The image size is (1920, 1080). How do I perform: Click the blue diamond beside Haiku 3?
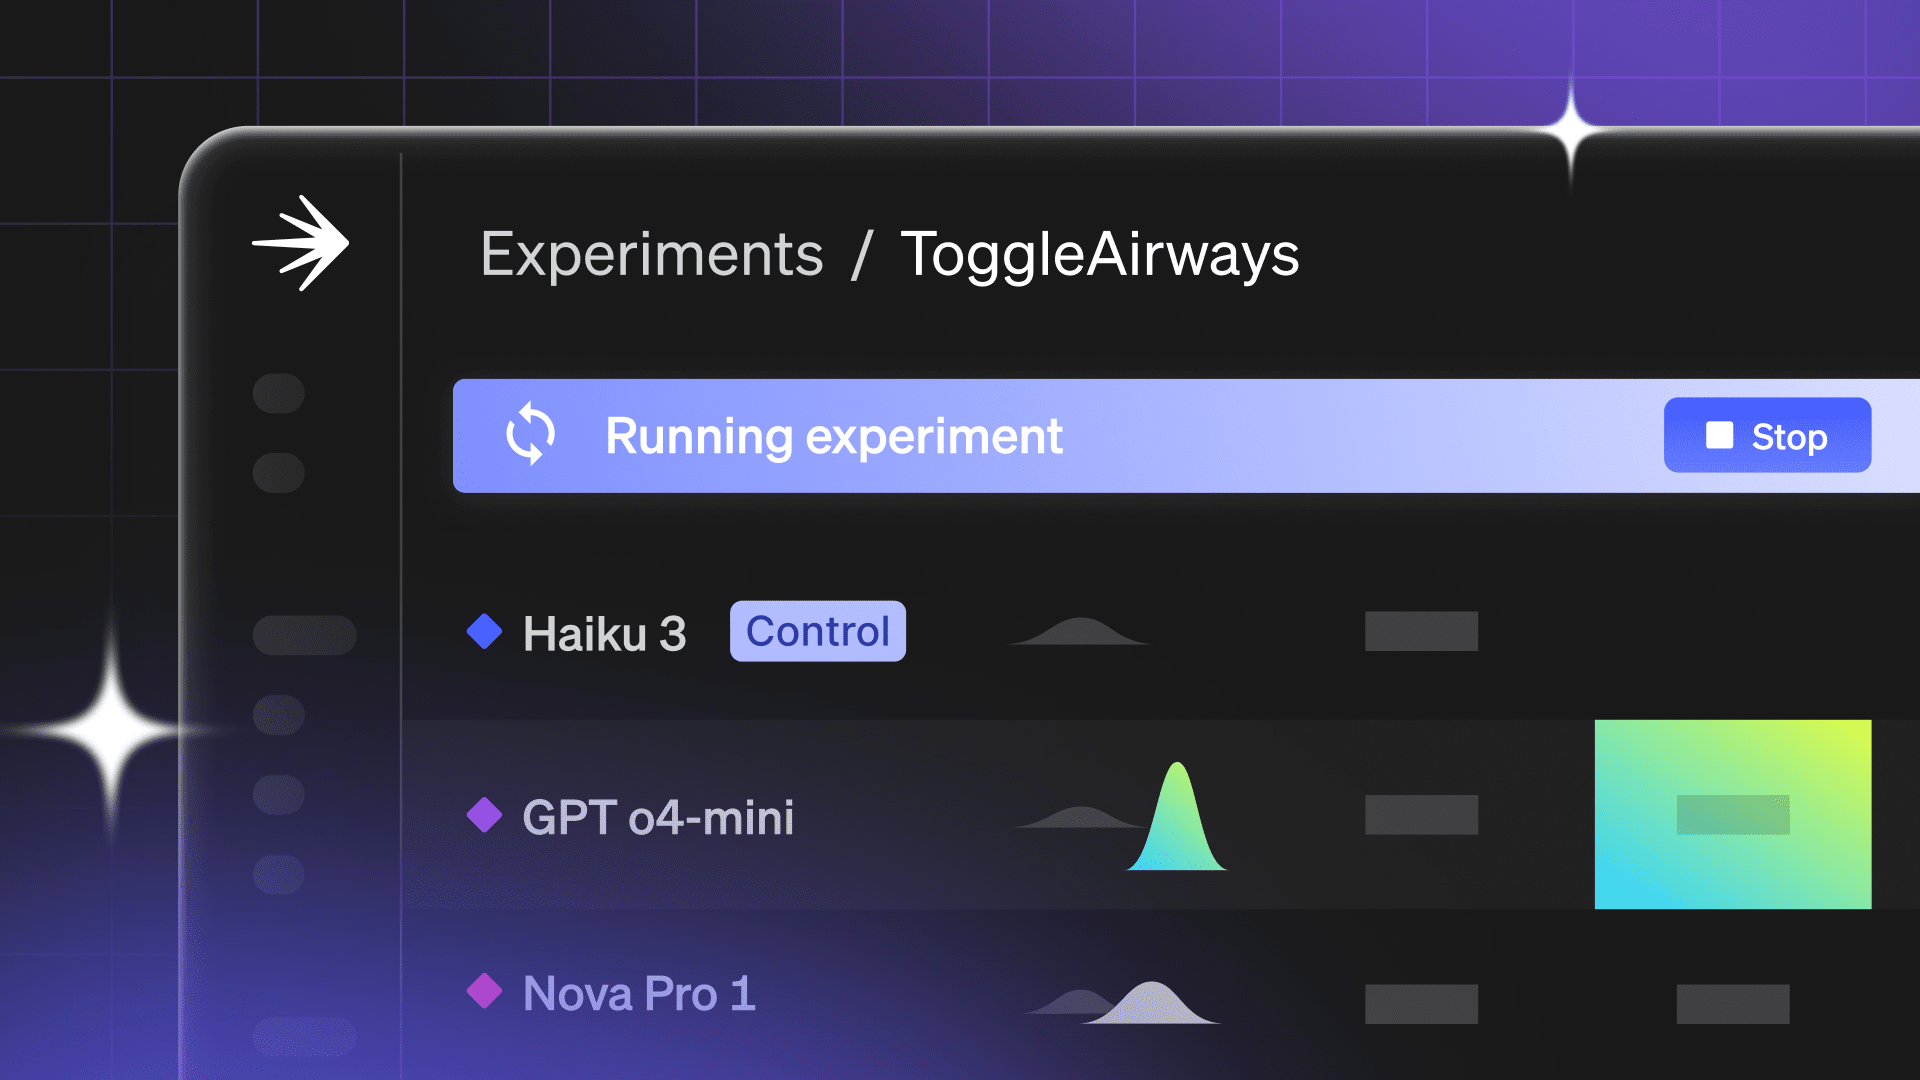click(485, 632)
